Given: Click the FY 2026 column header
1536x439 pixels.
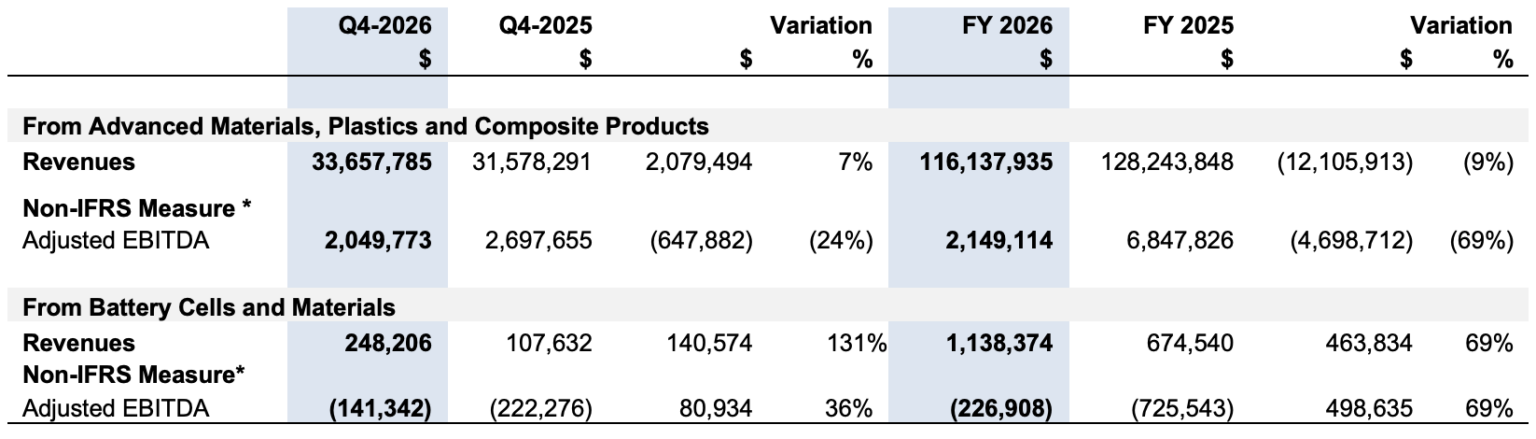Looking at the screenshot, I should (x=1007, y=25).
